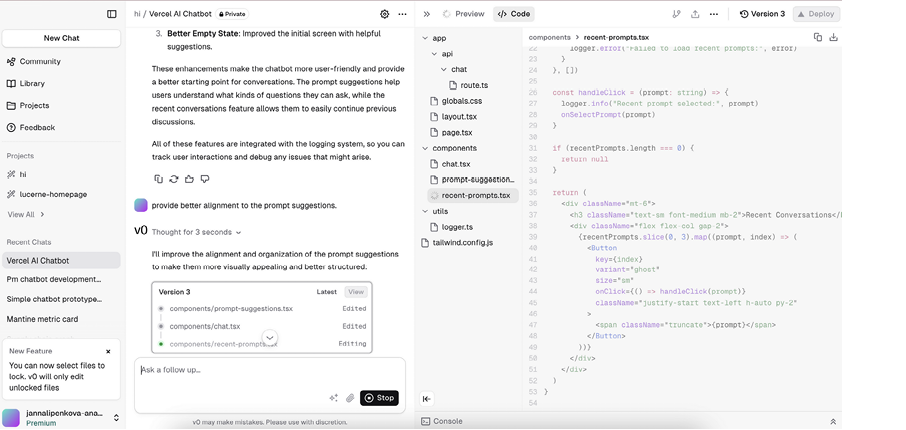The image size is (906, 430).
Task: Collapse the chat folder in tree
Action: [454, 69]
